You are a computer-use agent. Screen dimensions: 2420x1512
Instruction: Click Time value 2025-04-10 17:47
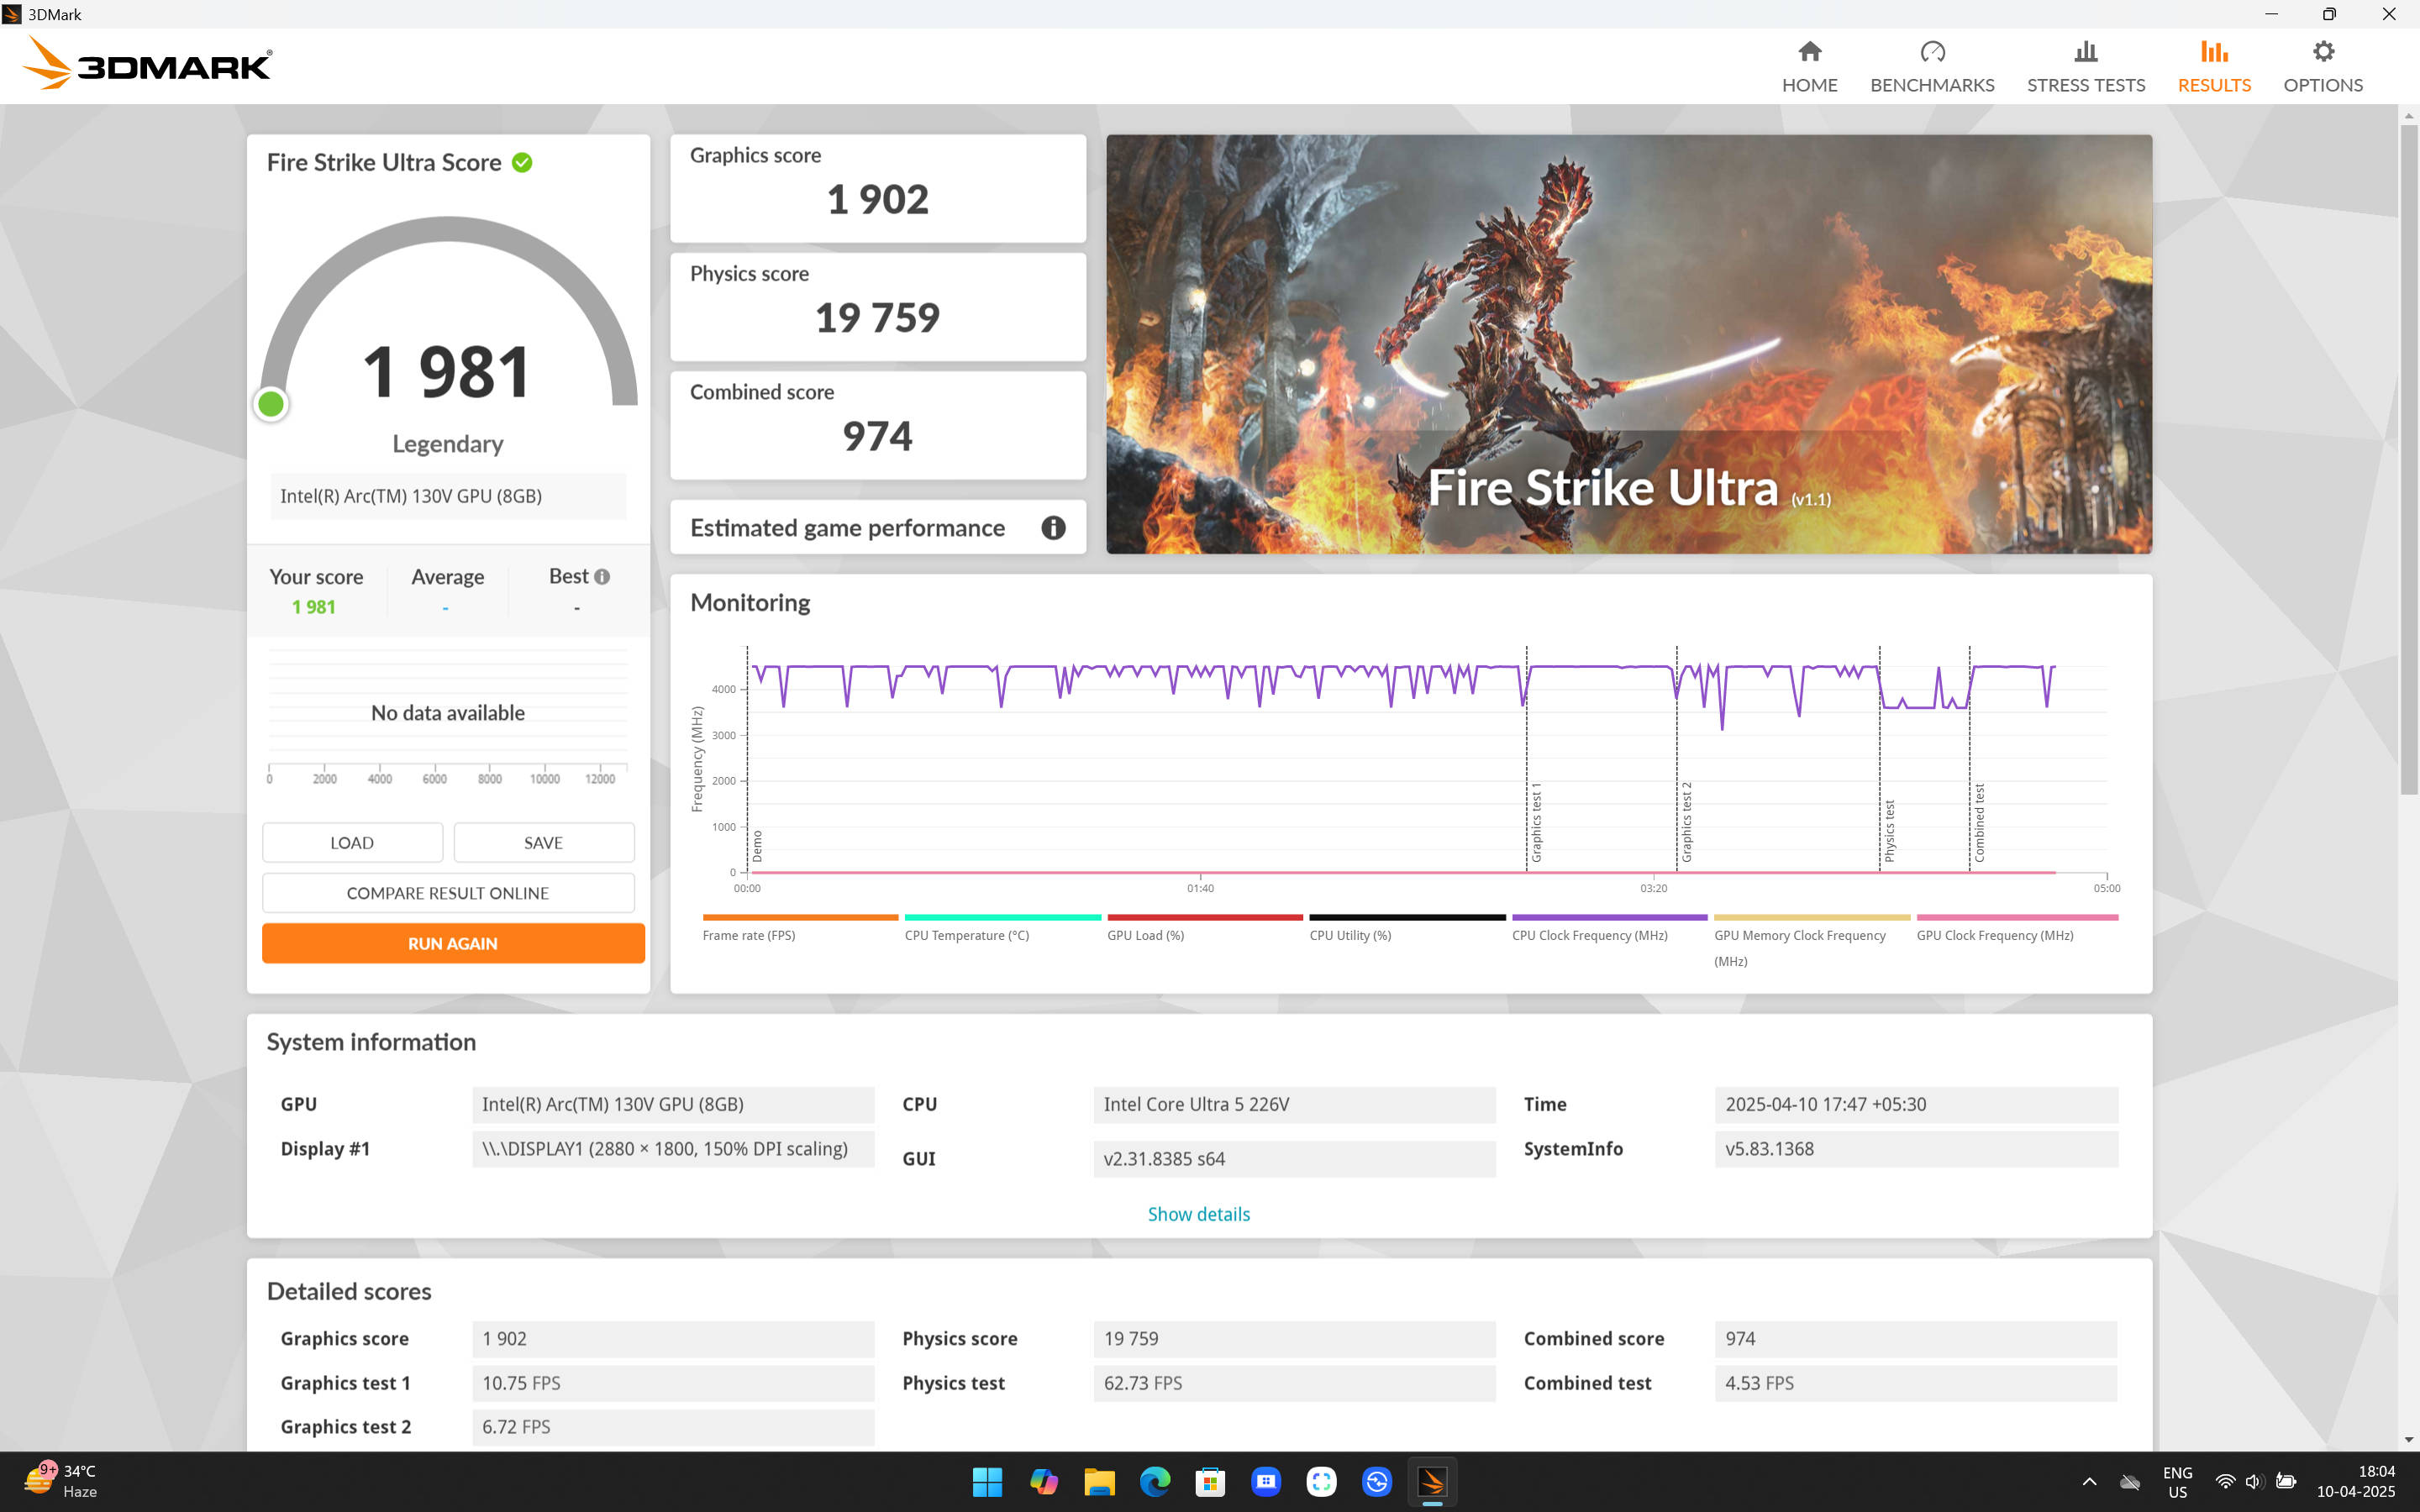[x=1916, y=1104]
